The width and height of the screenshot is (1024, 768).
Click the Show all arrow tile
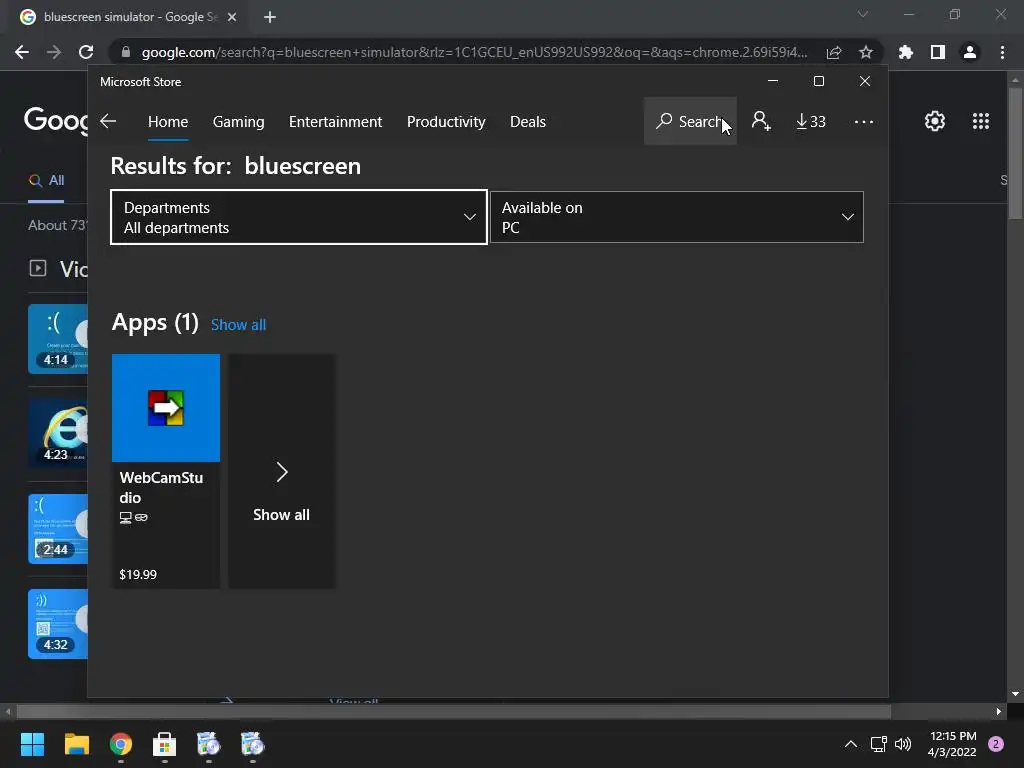[282, 472]
